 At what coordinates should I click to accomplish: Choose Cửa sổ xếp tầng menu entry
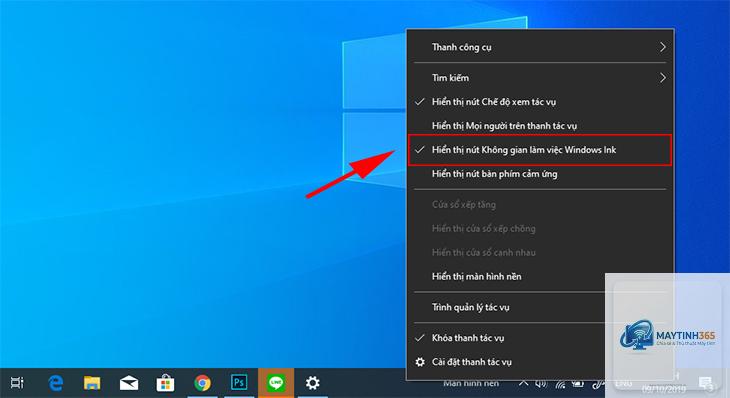click(x=540, y=204)
